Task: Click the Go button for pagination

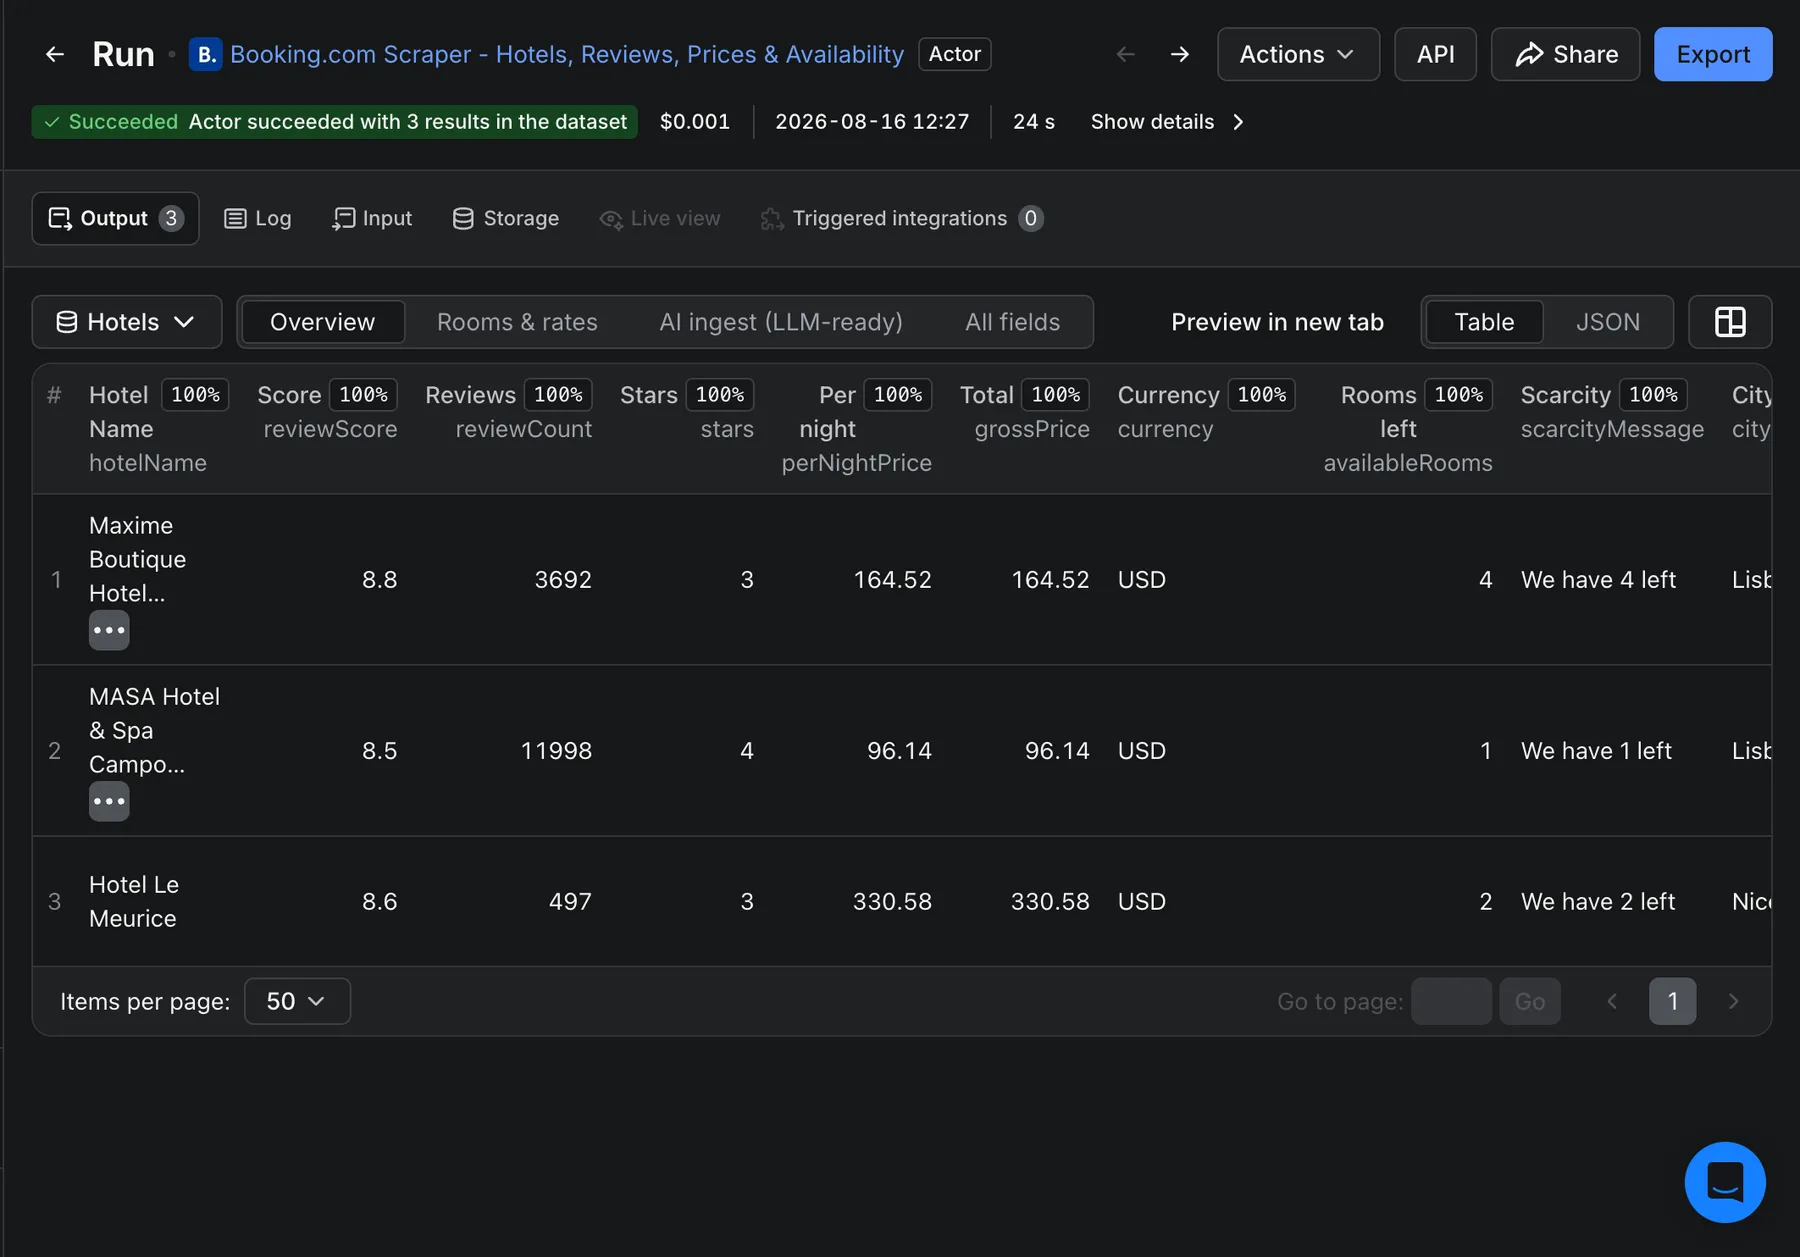Action: pyautogui.click(x=1530, y=1001)
